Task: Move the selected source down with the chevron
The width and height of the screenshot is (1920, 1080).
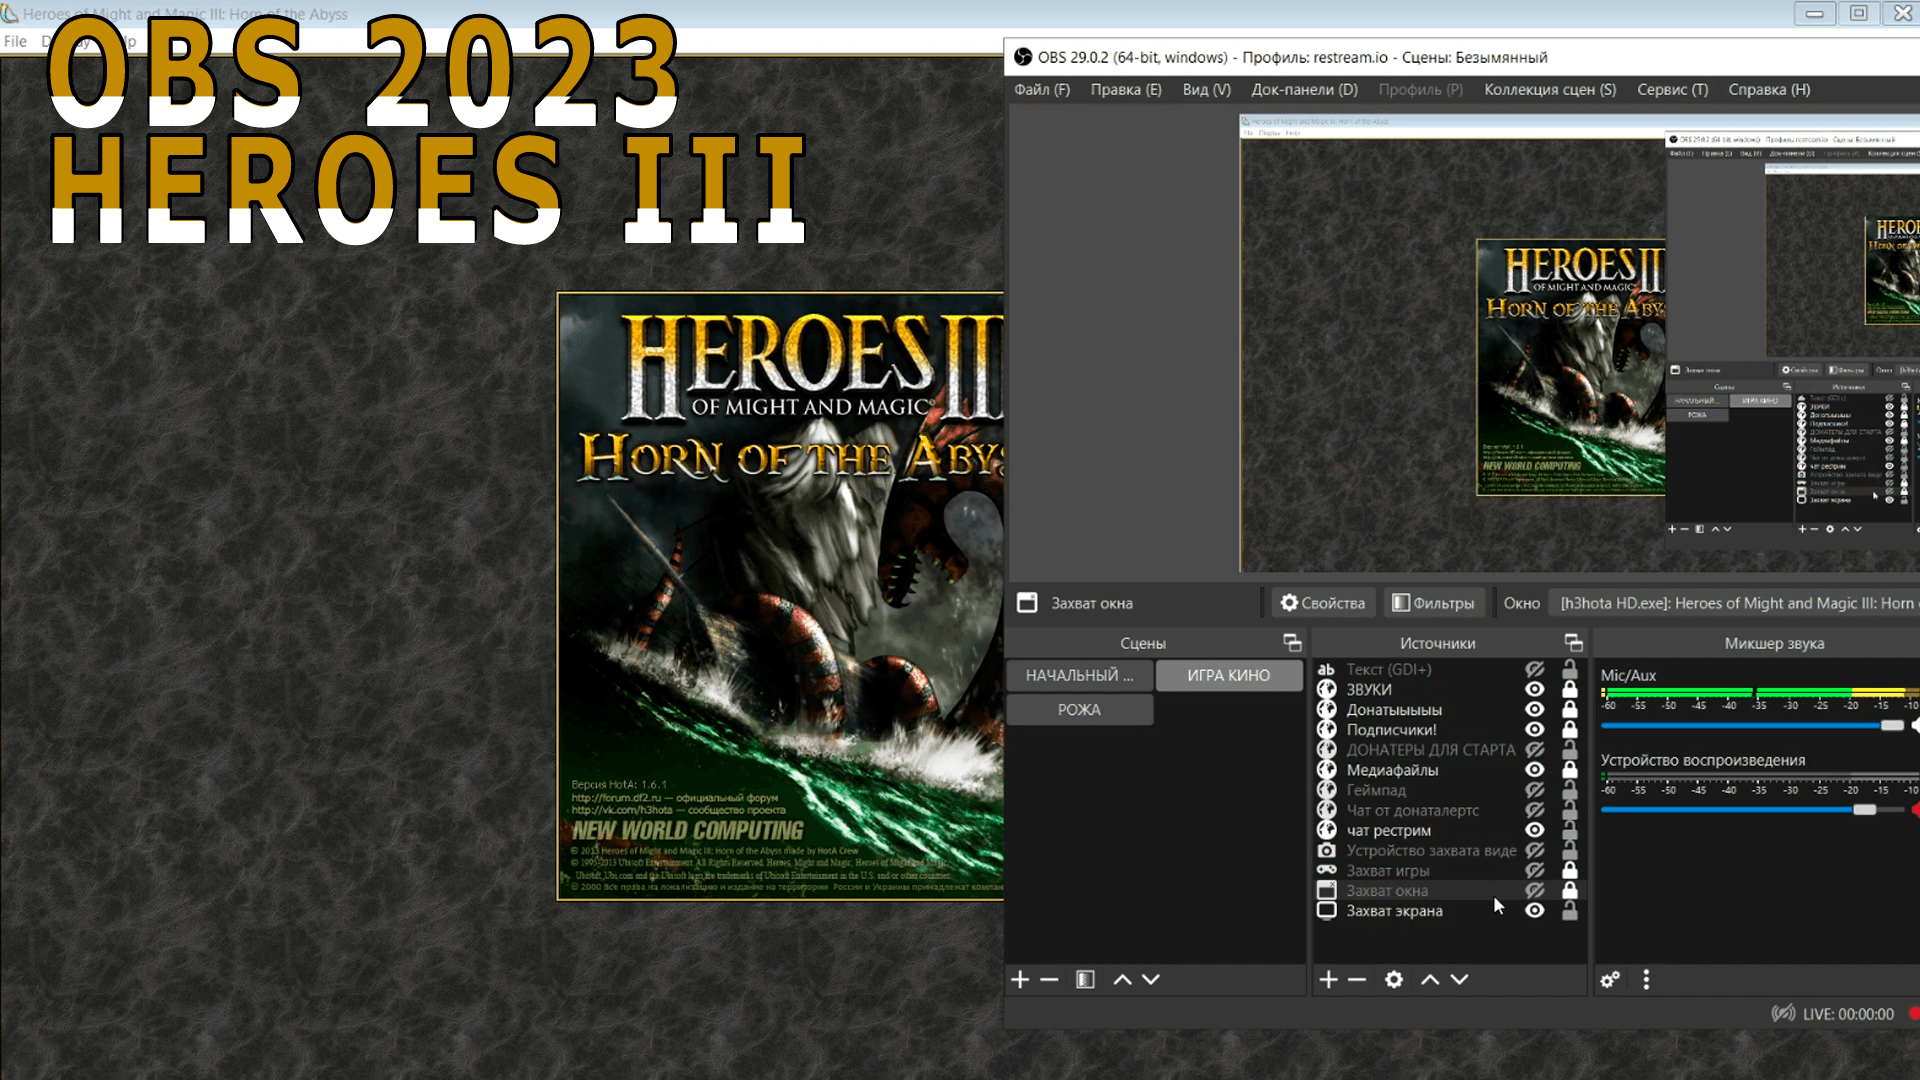Action: click(1459, 980)
